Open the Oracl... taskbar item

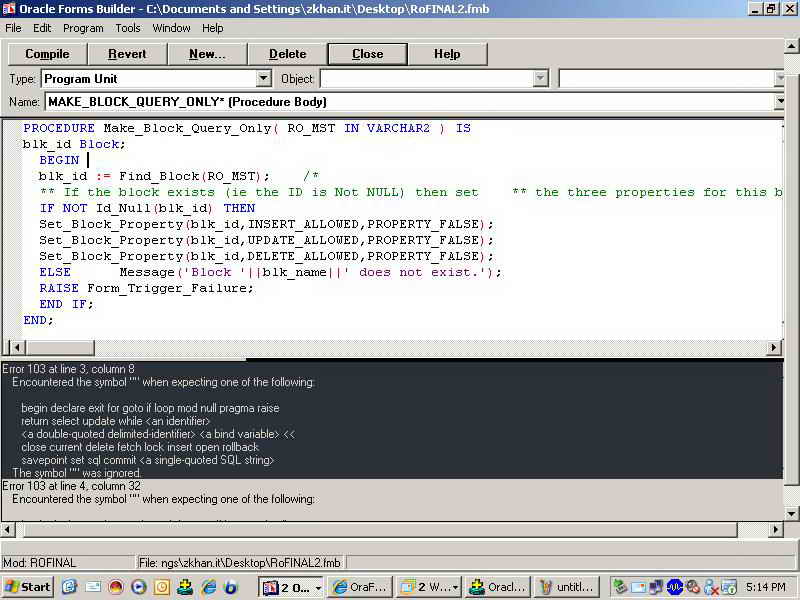point(497,587)
